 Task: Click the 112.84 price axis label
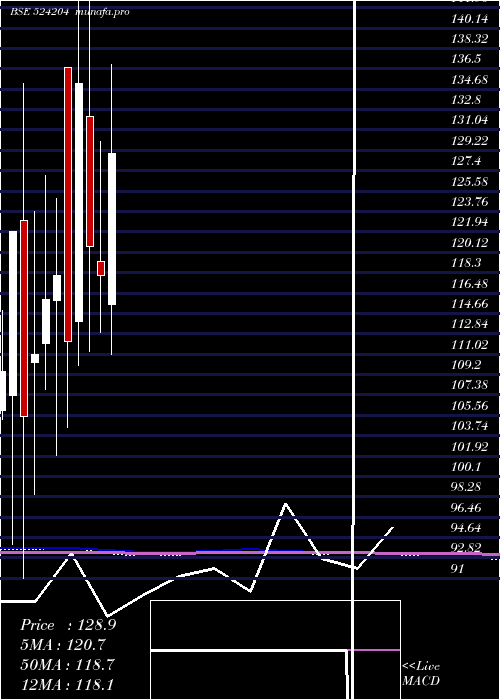(470, 324)
